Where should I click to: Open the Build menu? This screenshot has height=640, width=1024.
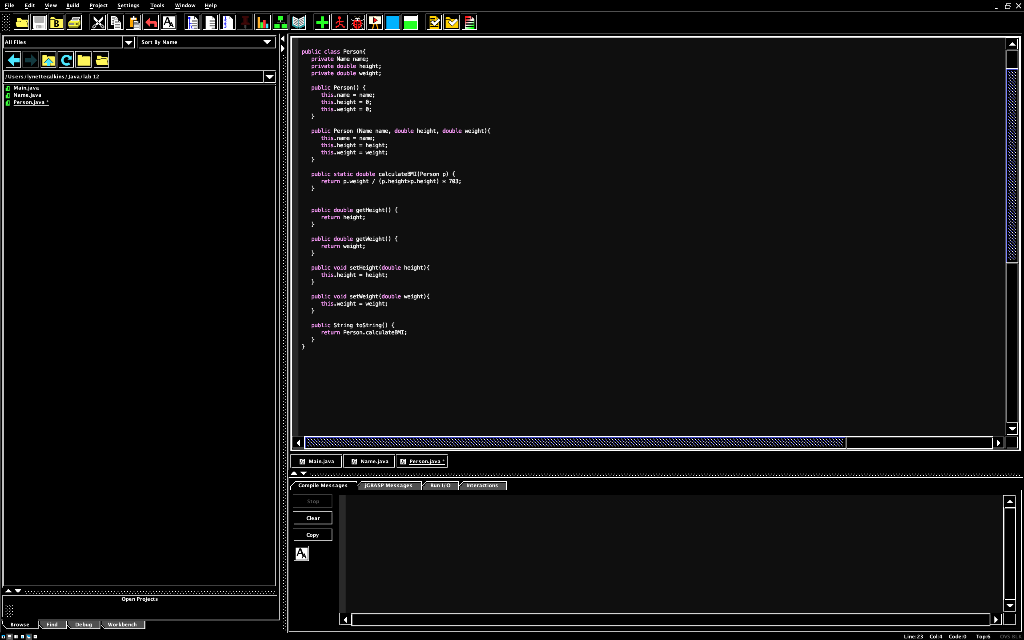pyautogui.click(x=72, y=5)
